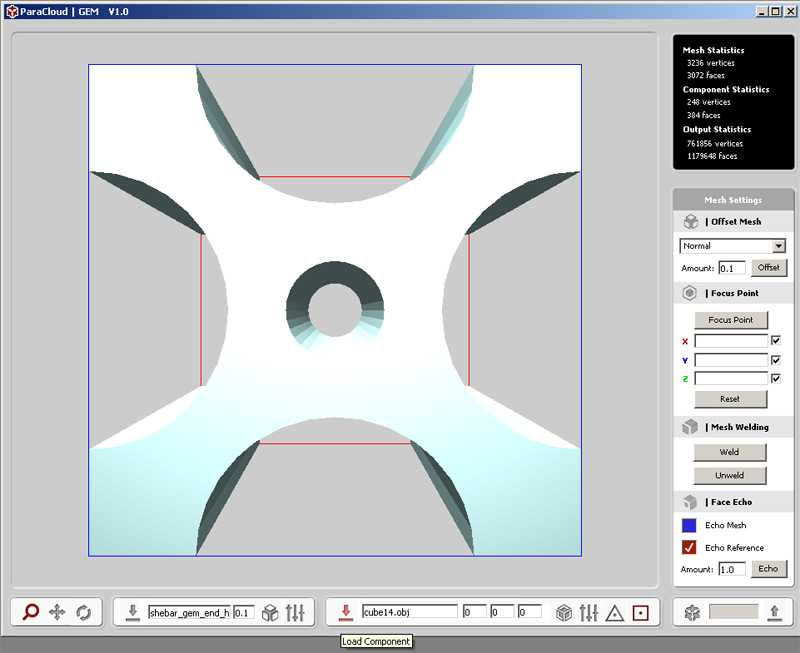Click the blue Echo Mesh swatch
Screen dimensions: 800x653
point(689,525)
